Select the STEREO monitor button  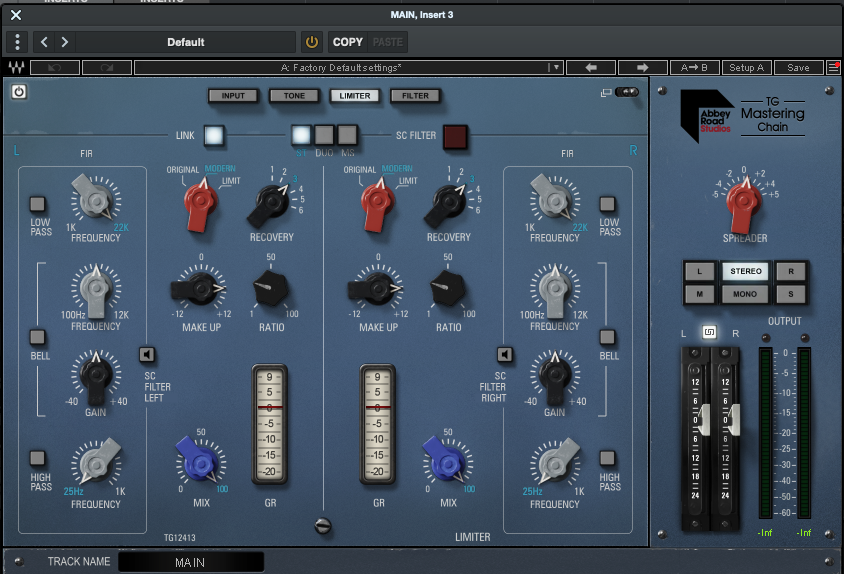(x=745, y=271)
